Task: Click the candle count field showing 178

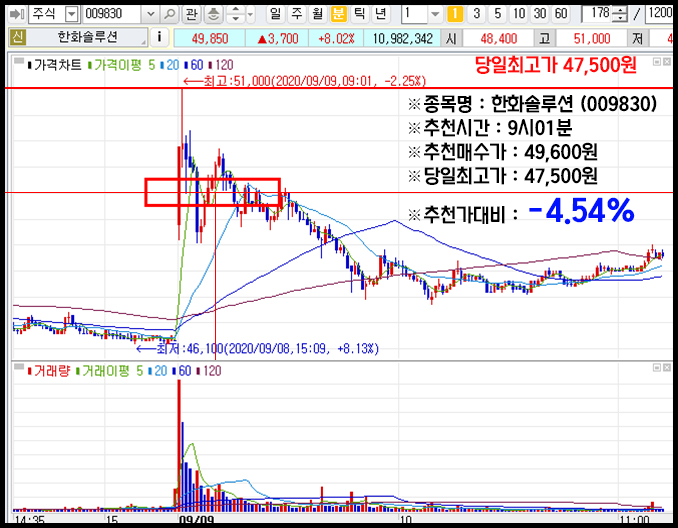Action: [x=596, y=14]
